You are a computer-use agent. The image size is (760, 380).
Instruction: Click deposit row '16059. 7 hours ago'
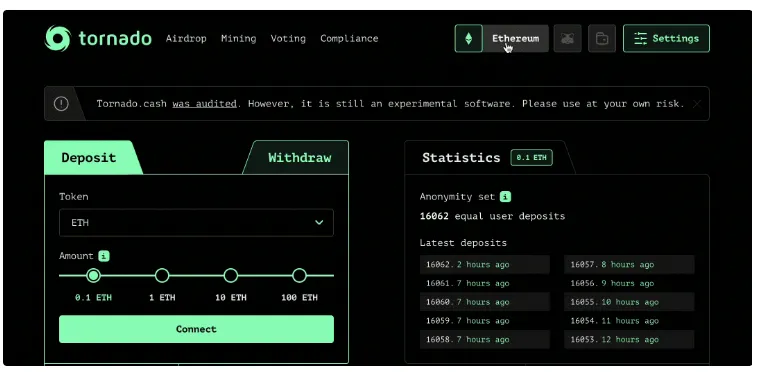click(x=485, y=321)
